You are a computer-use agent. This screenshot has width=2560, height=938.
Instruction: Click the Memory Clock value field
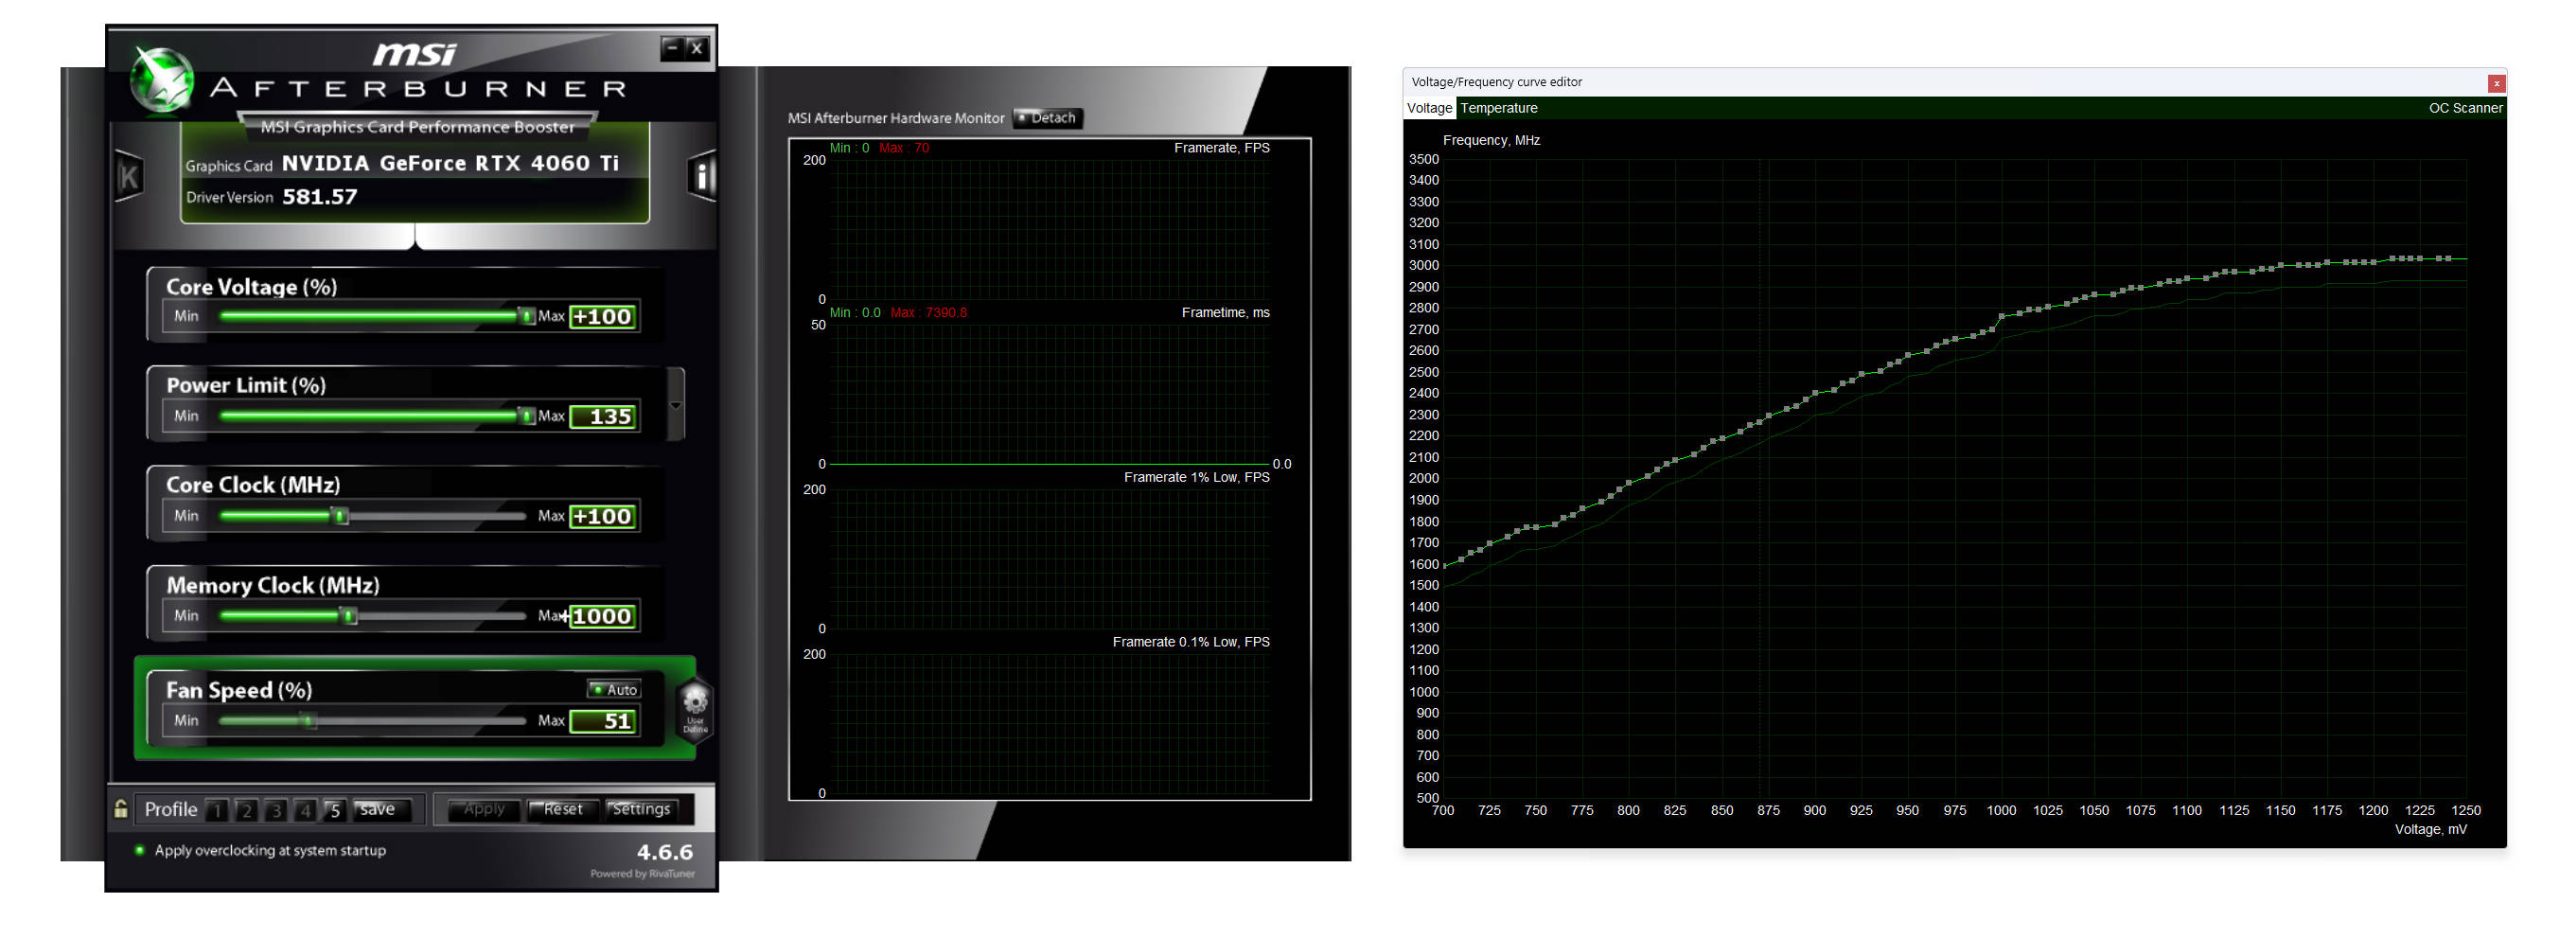[x=602, y=616]
